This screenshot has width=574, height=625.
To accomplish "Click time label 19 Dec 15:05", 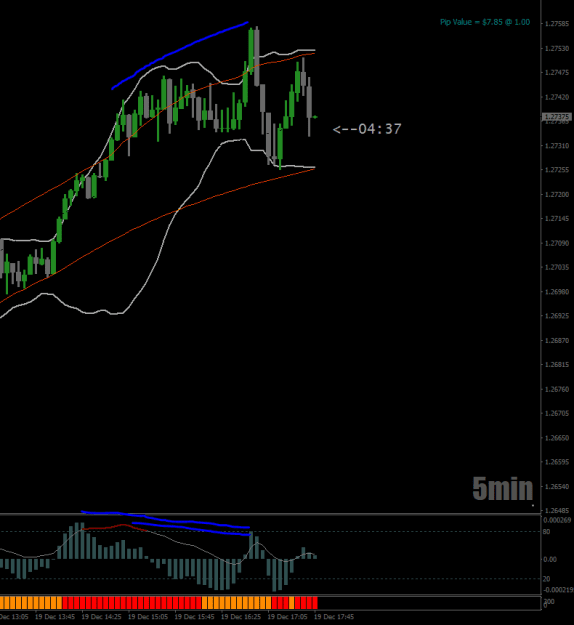I will pyautogui.click(x=148, y=617).
